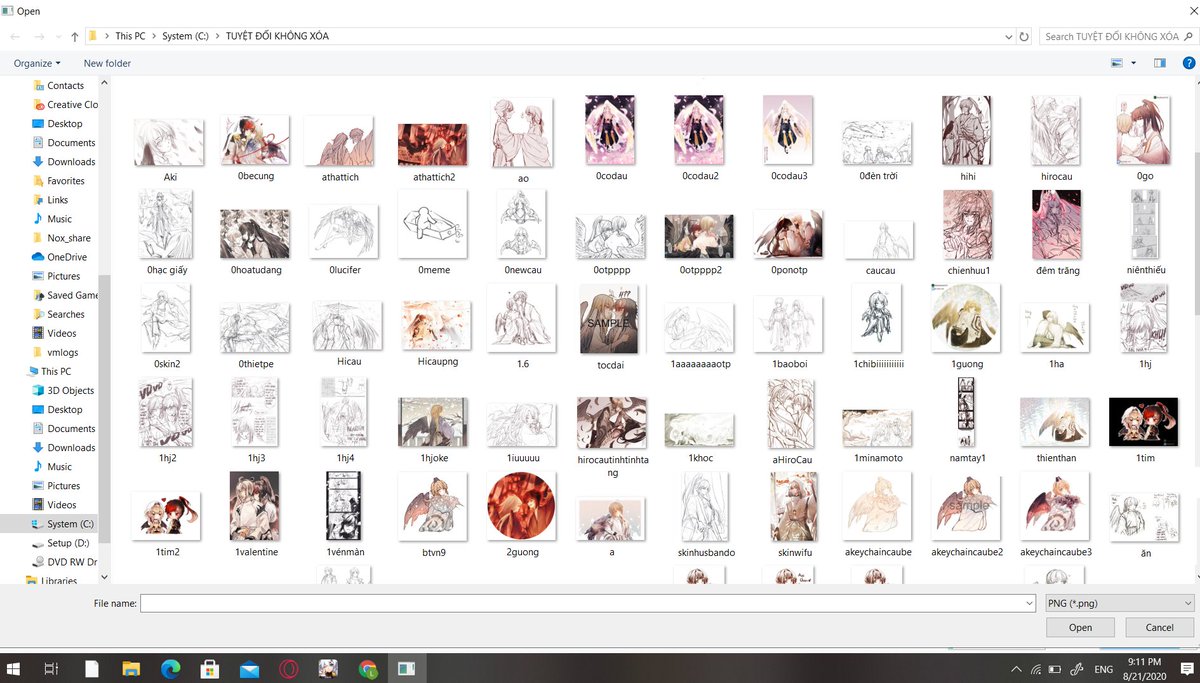The width and height of the screenshot is (1200, 683).
Task: Open the Mail app on the taskbar
Action: tap(249, 668)
